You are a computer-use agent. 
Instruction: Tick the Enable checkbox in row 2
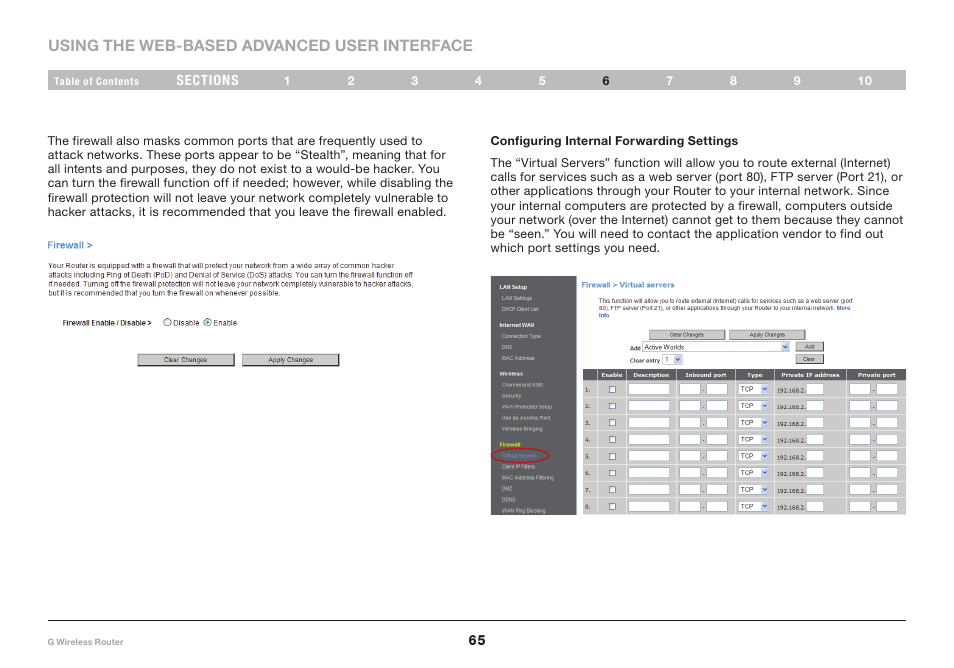pos(612,406)
